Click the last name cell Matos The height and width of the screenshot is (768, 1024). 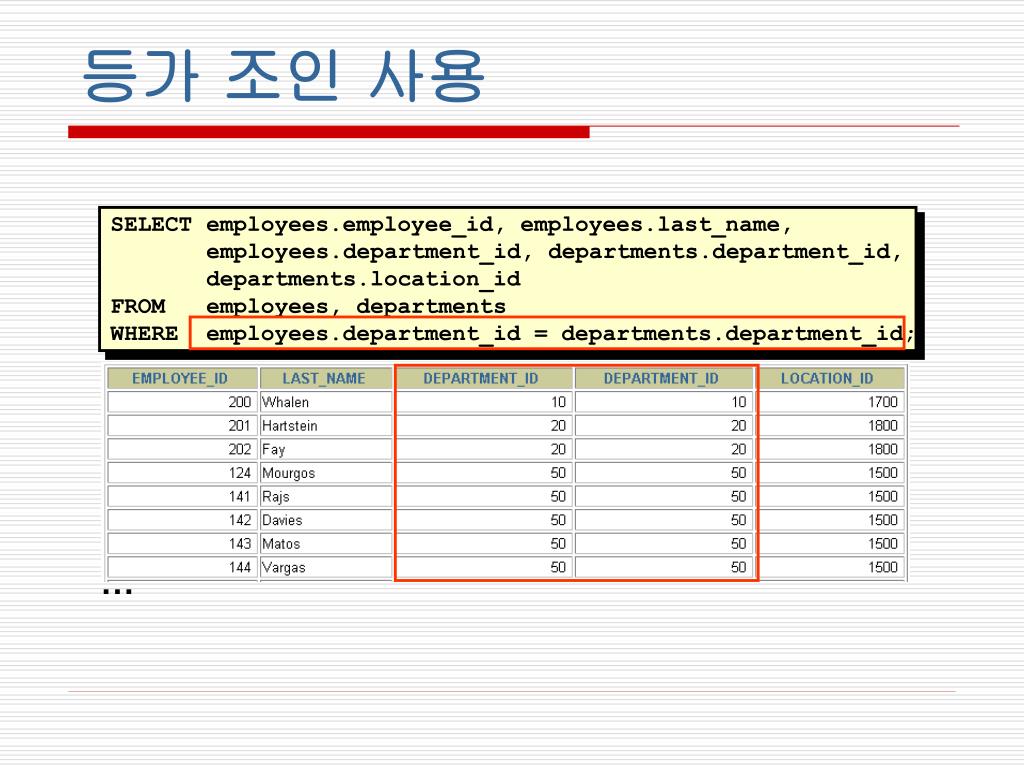326,543
